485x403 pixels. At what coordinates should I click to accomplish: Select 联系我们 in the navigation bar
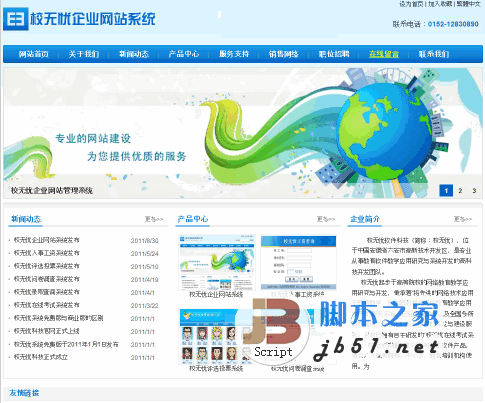(434, 54)
